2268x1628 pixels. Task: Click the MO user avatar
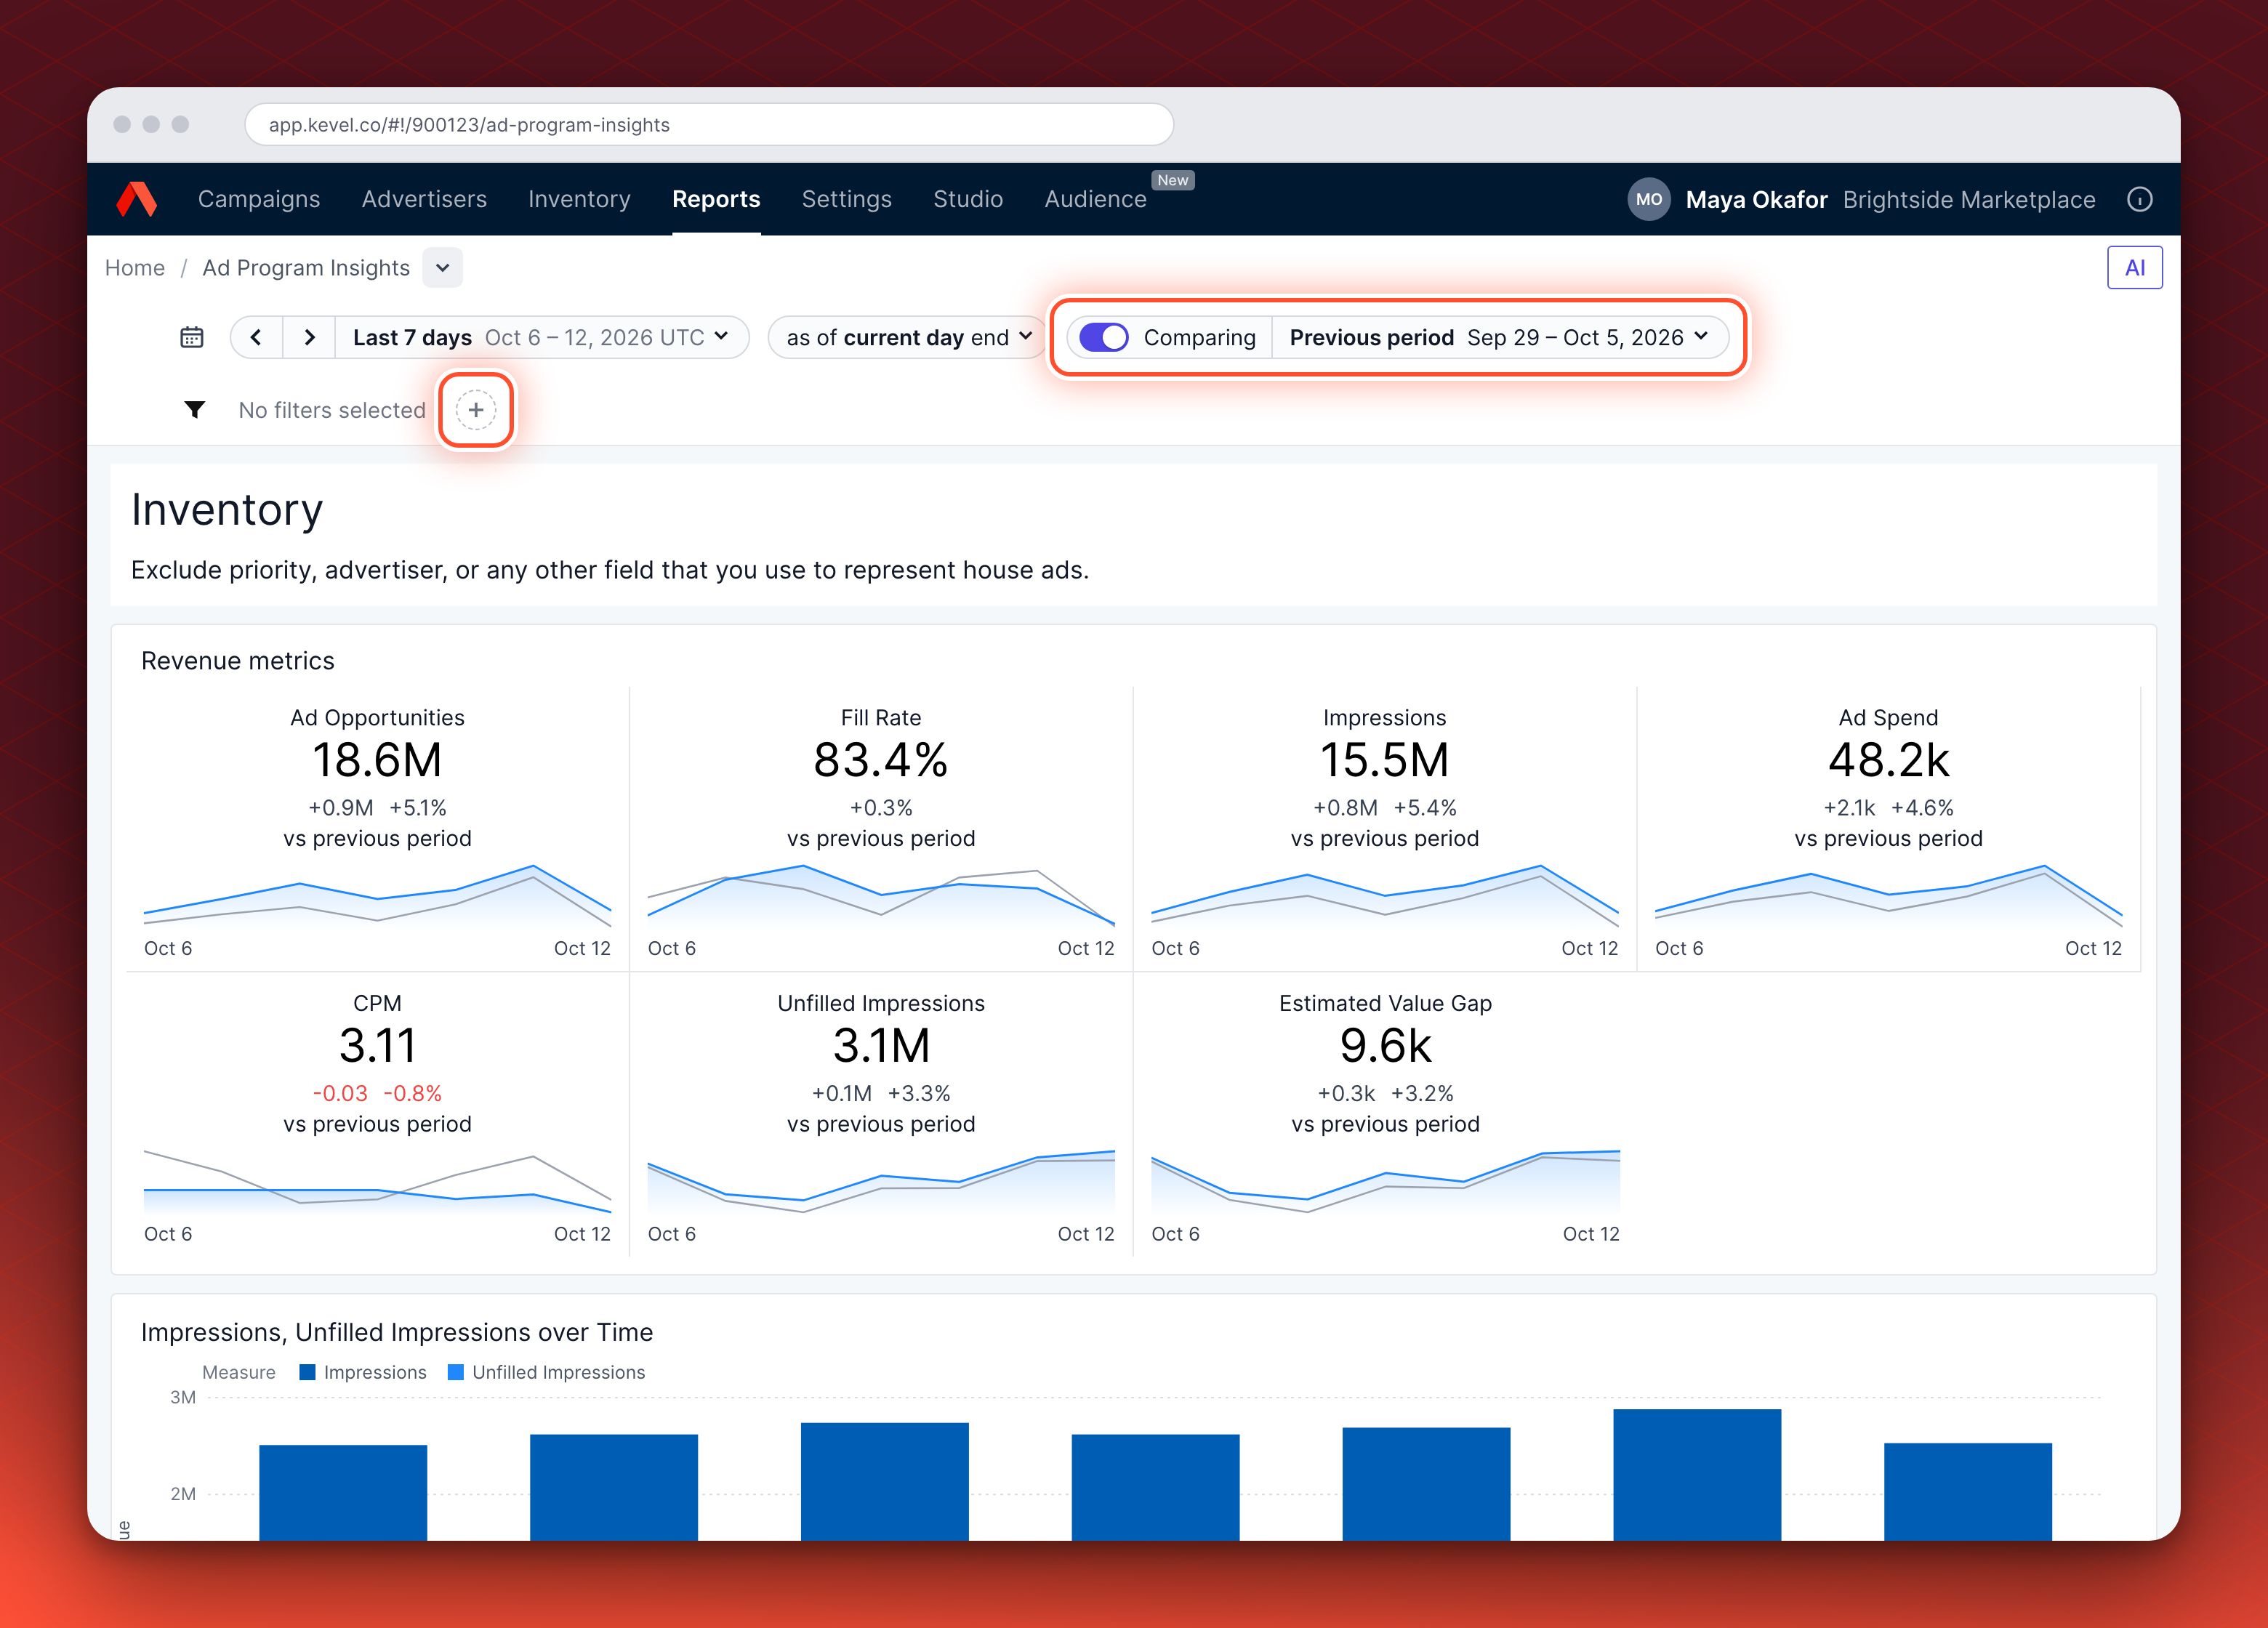[1648, 199]
